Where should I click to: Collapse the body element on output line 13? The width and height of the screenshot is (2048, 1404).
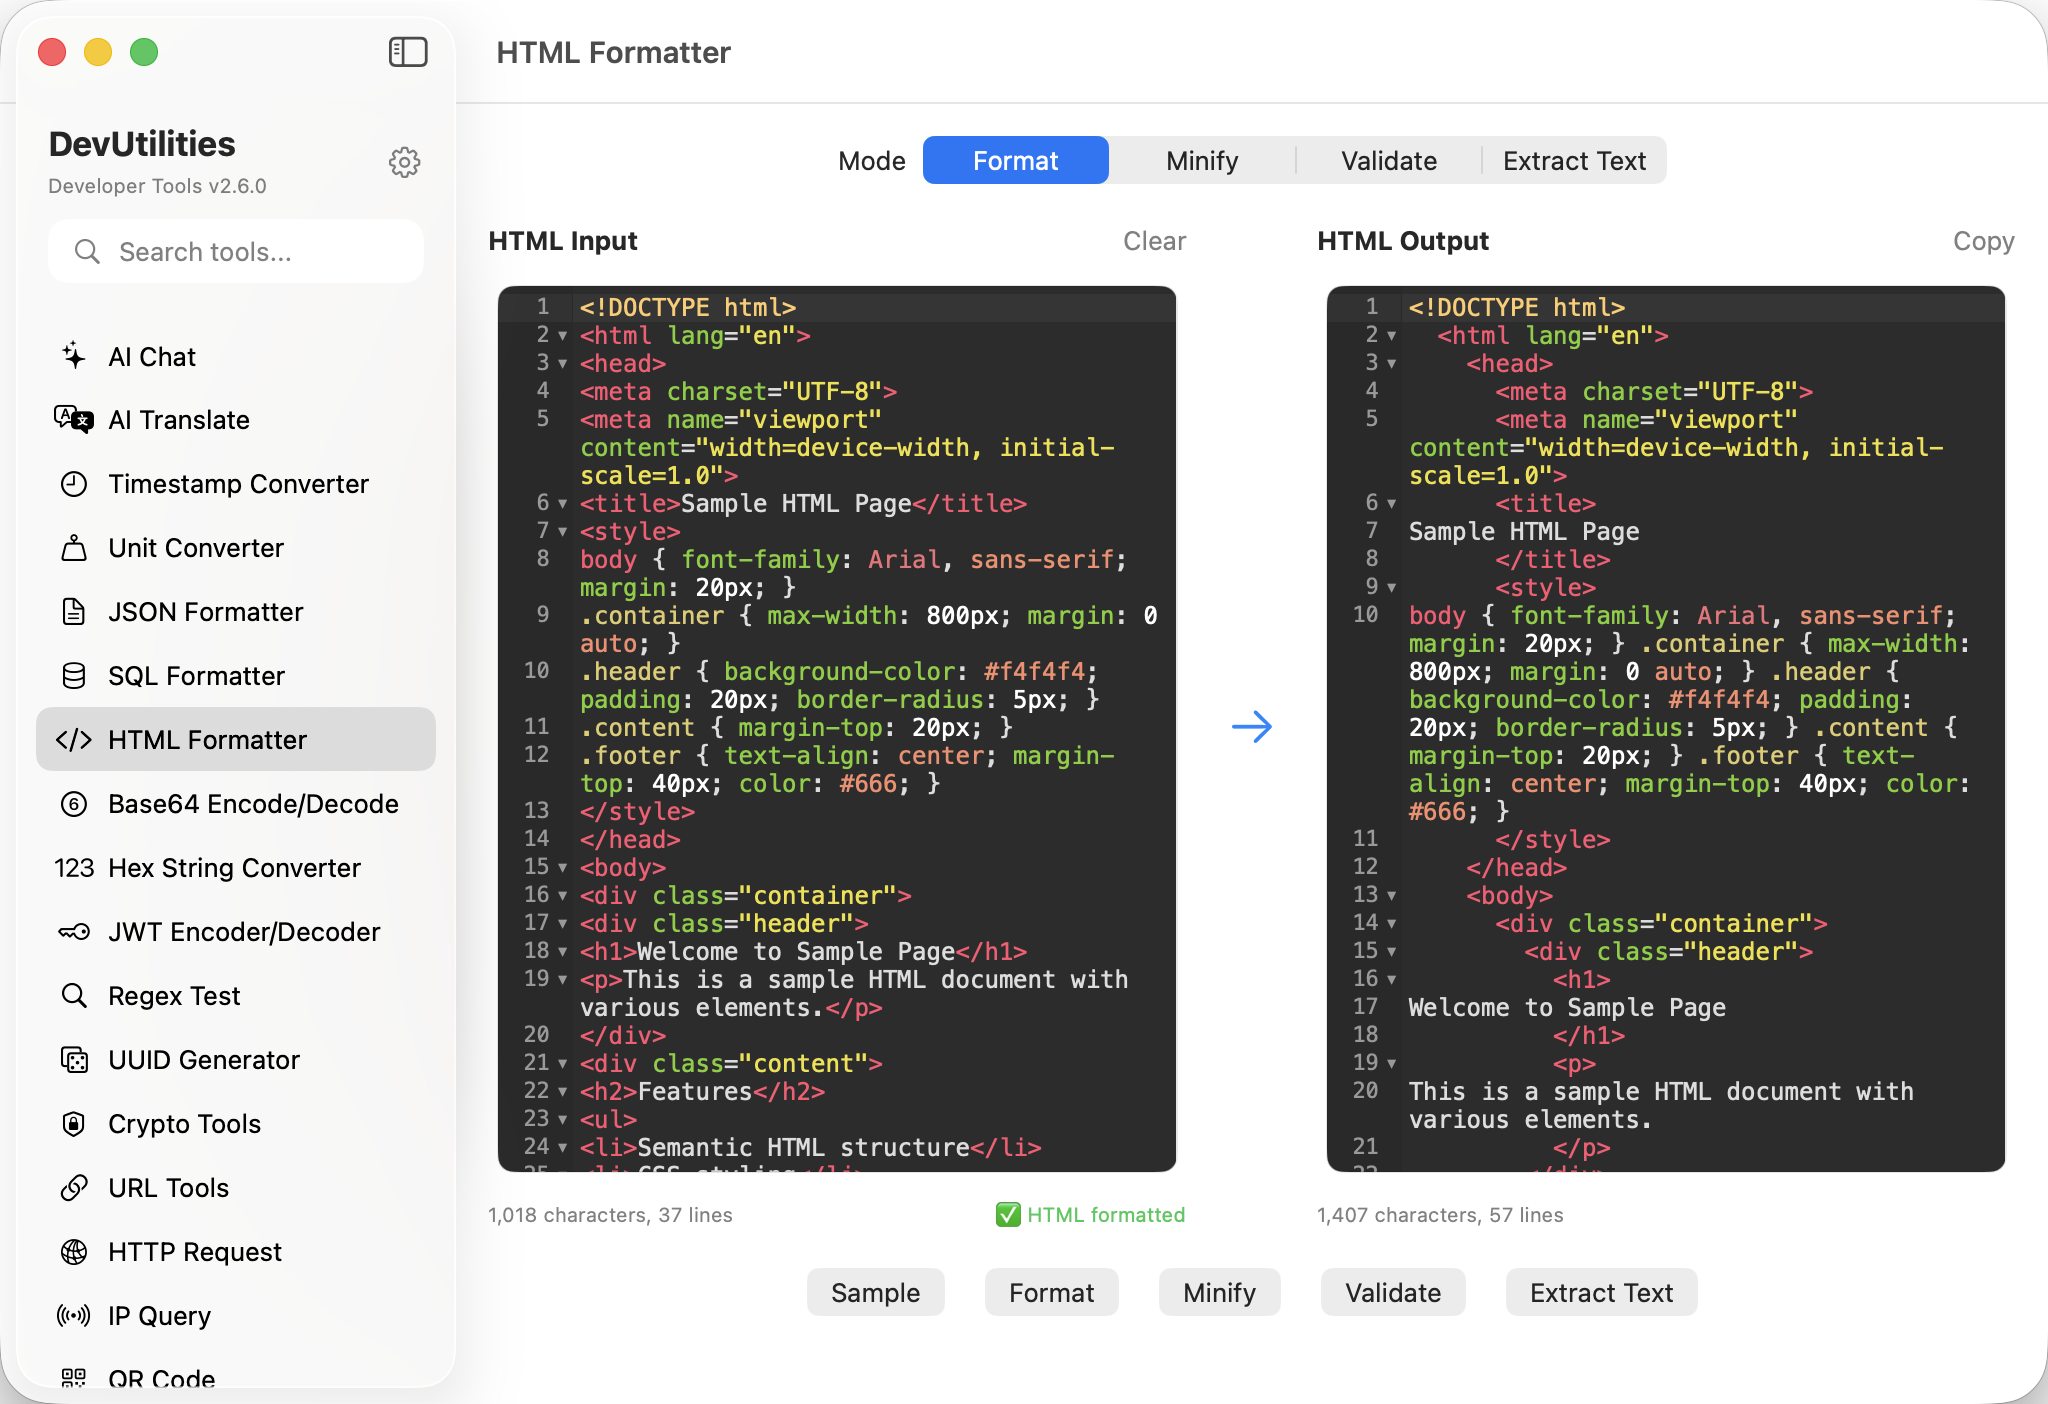point(1391,896)
